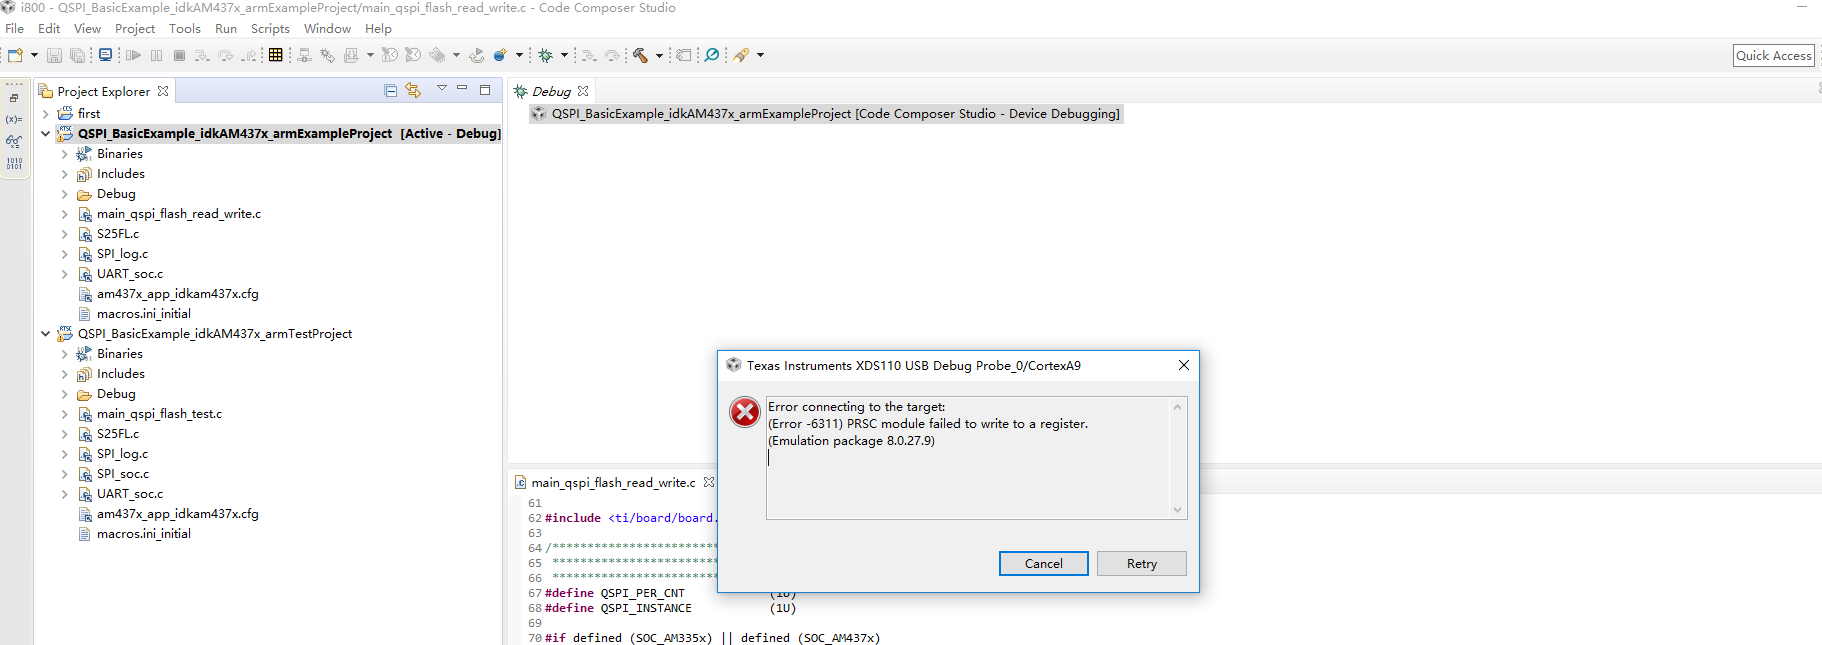
Task: Click the dialog scrollbar up arrow
Action: pos(1178,407)
